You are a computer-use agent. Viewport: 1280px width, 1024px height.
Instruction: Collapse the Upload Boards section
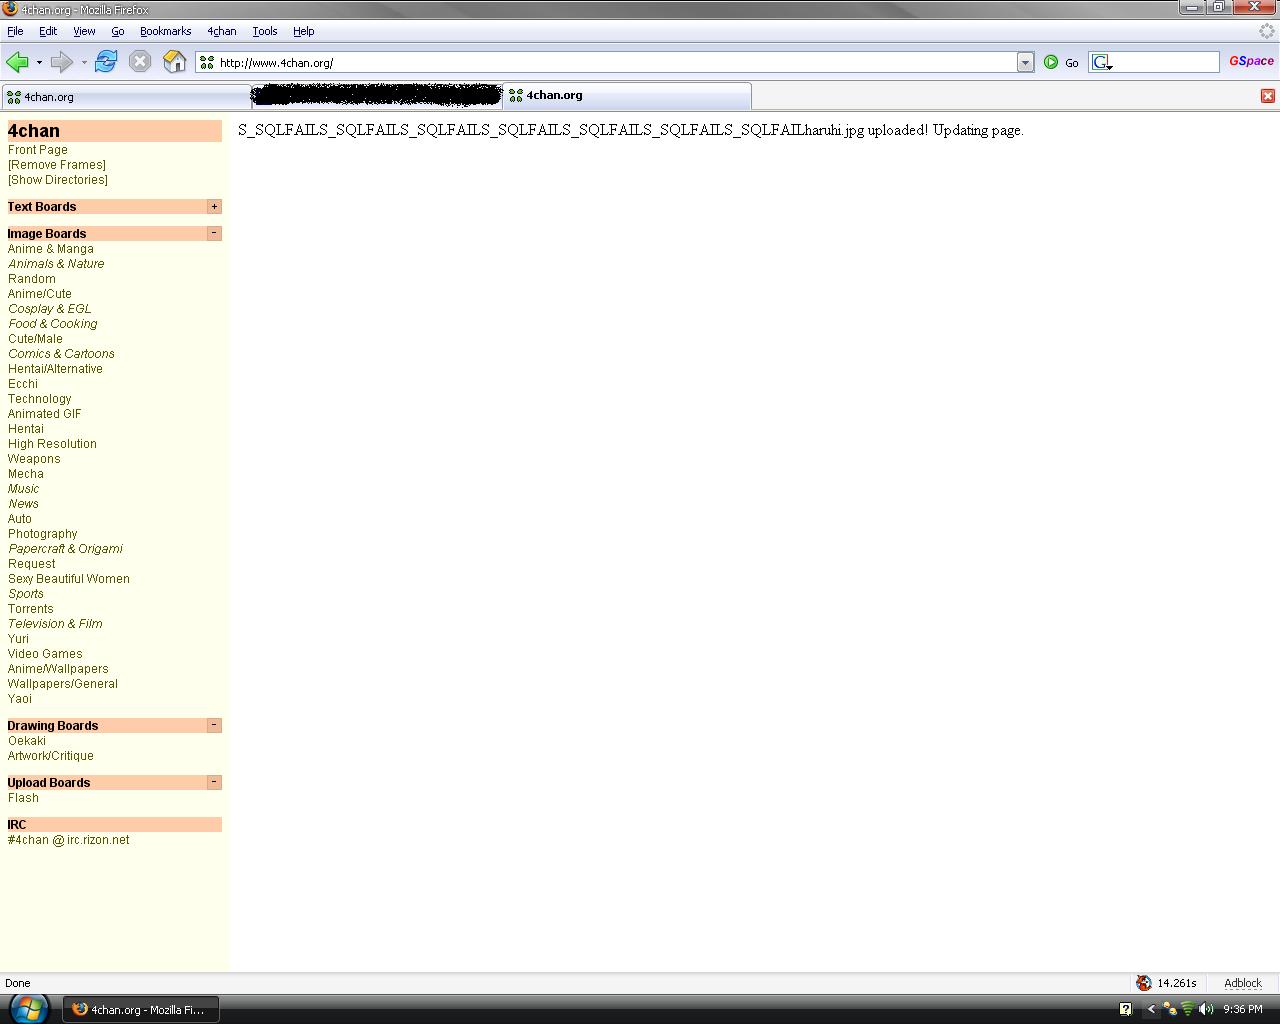[214, 782]
